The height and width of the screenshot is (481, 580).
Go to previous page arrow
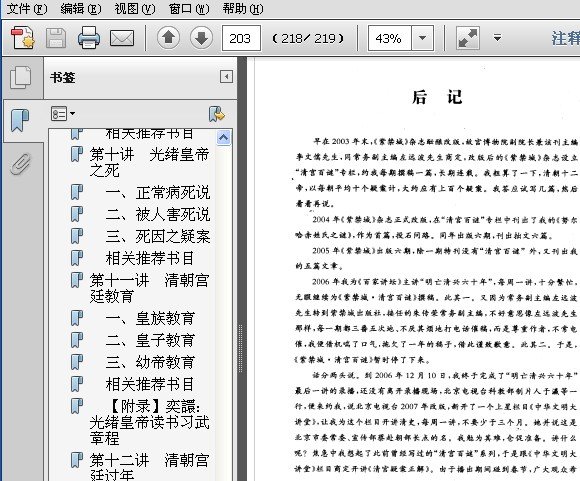pos(169,38)
